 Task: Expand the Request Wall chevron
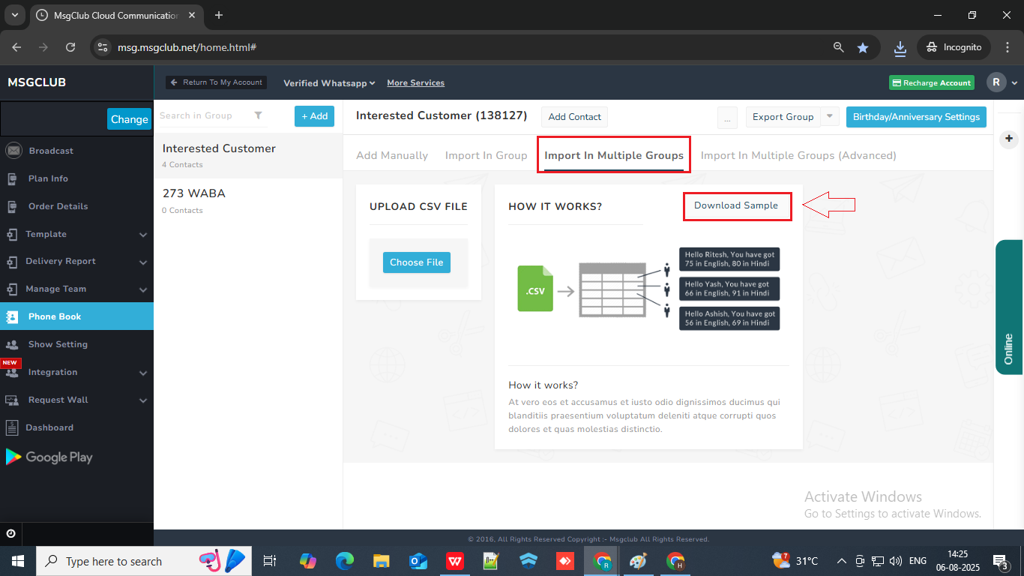pos(143,400)
